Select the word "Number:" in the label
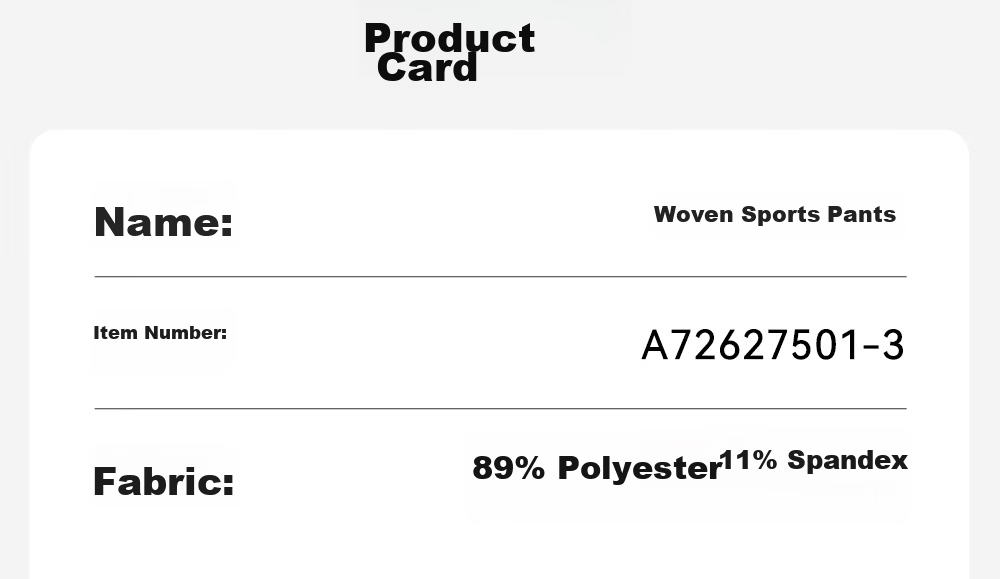 click(186, 332)
